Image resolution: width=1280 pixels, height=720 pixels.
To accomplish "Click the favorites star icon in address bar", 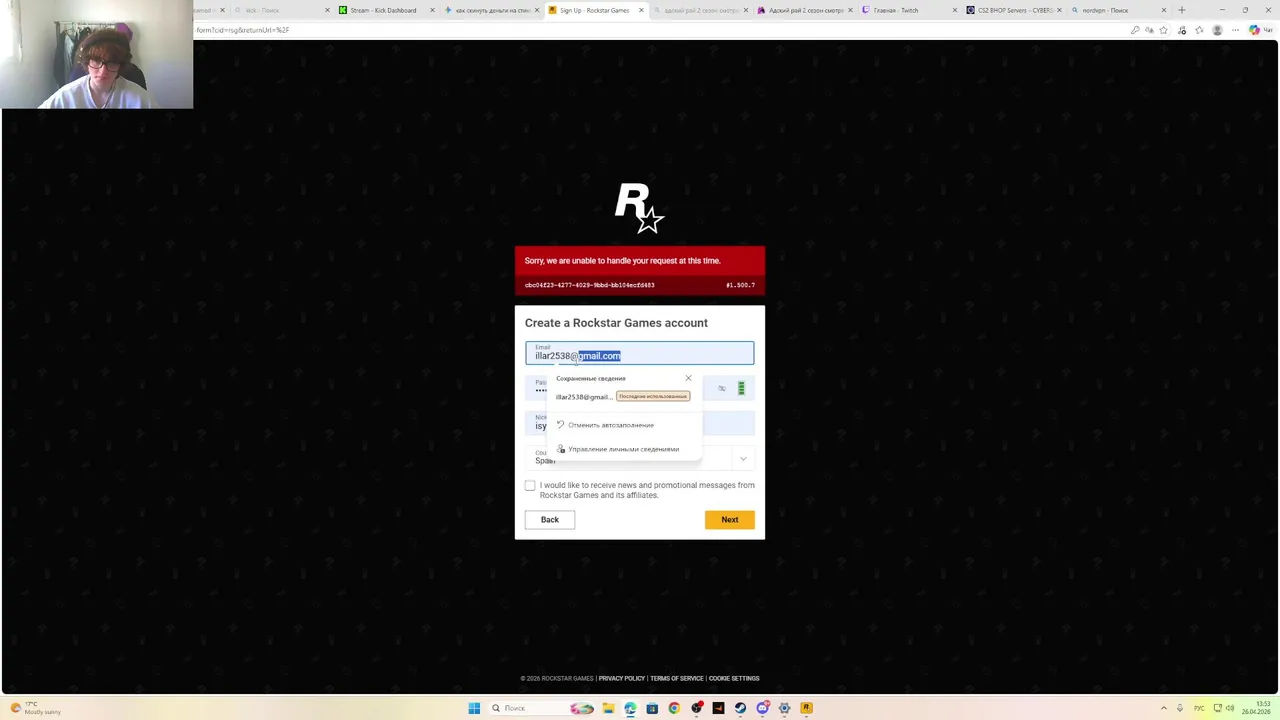I will (1164, 30).
